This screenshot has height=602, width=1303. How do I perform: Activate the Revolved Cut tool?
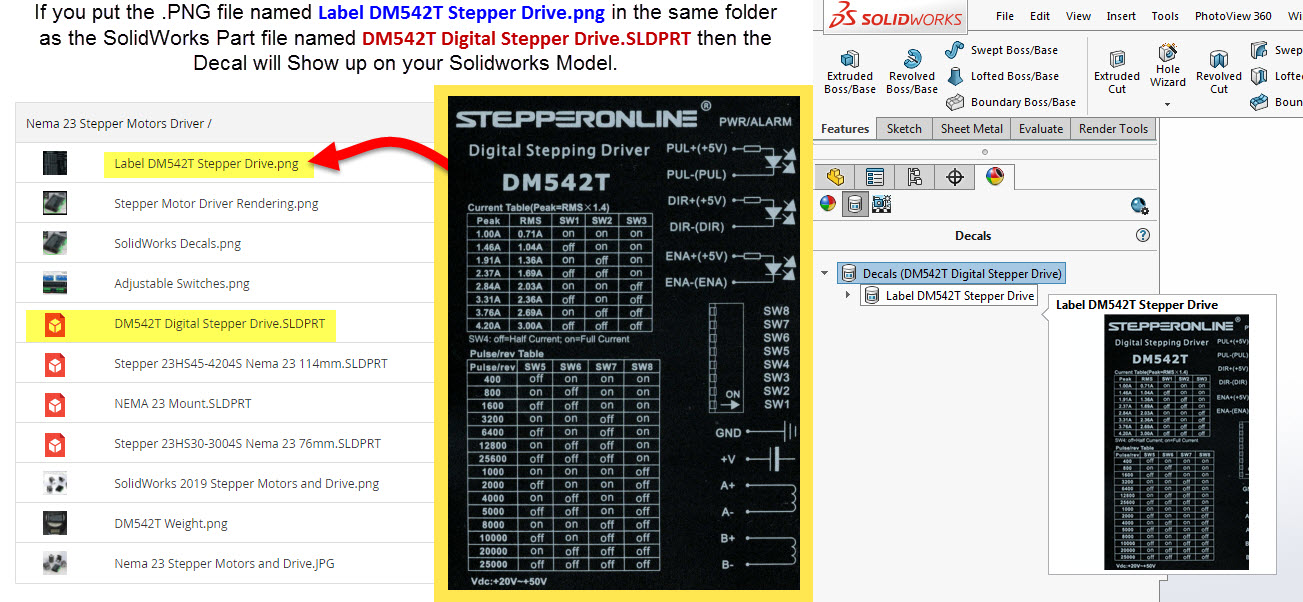[1218, 72]
